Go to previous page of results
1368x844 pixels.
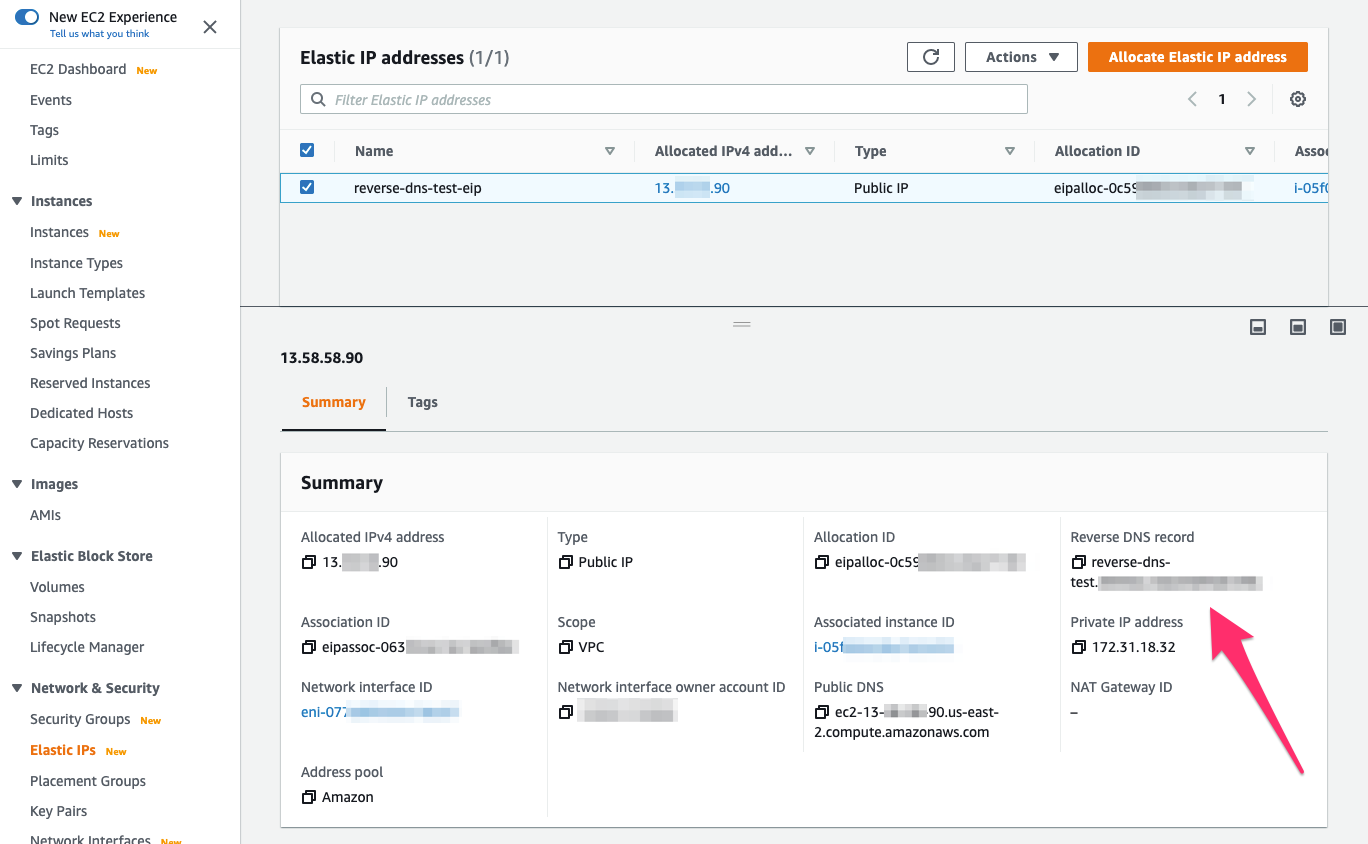tap(1192, 99)
